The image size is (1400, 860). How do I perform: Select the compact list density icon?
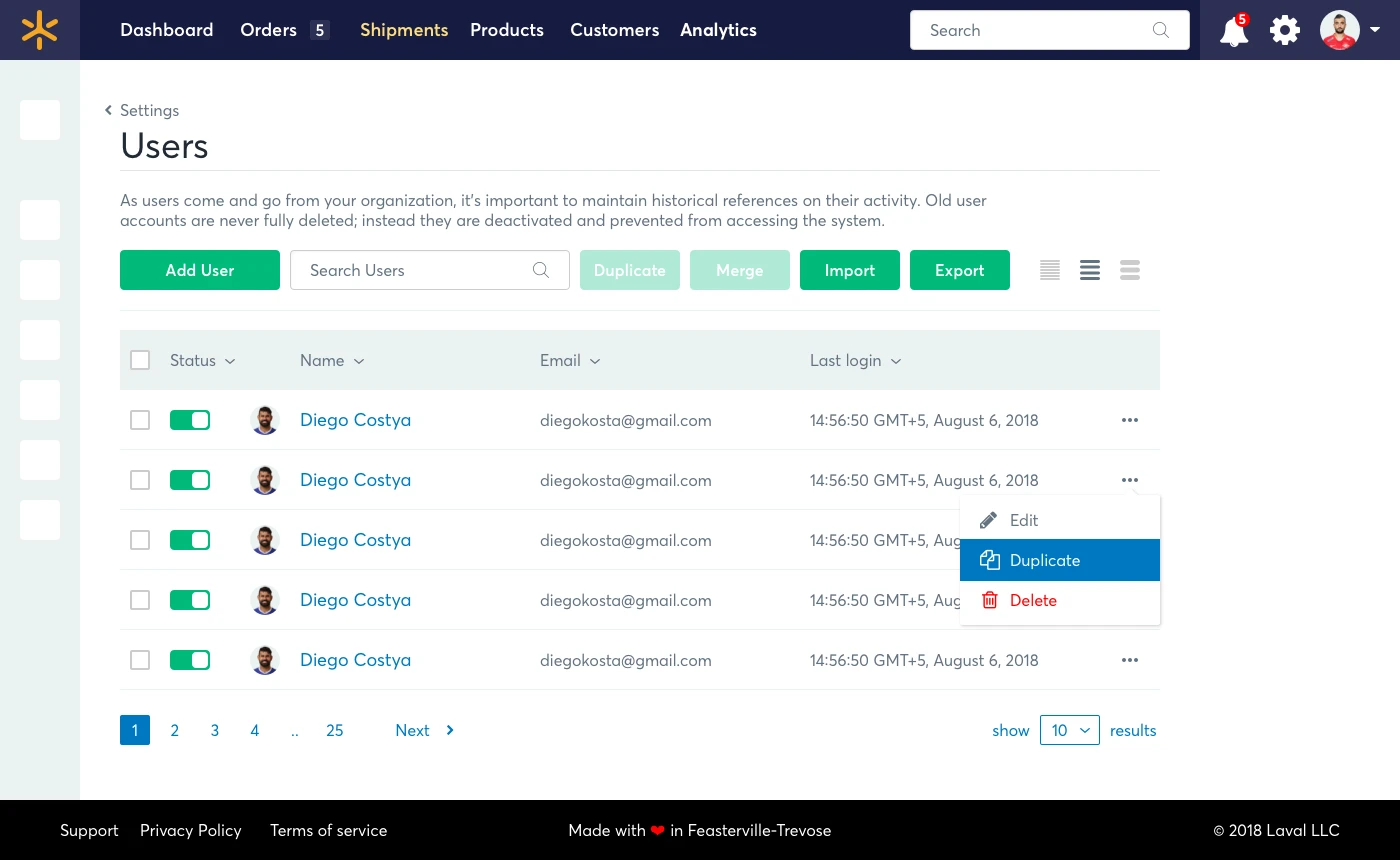(x=1050, y=270)
